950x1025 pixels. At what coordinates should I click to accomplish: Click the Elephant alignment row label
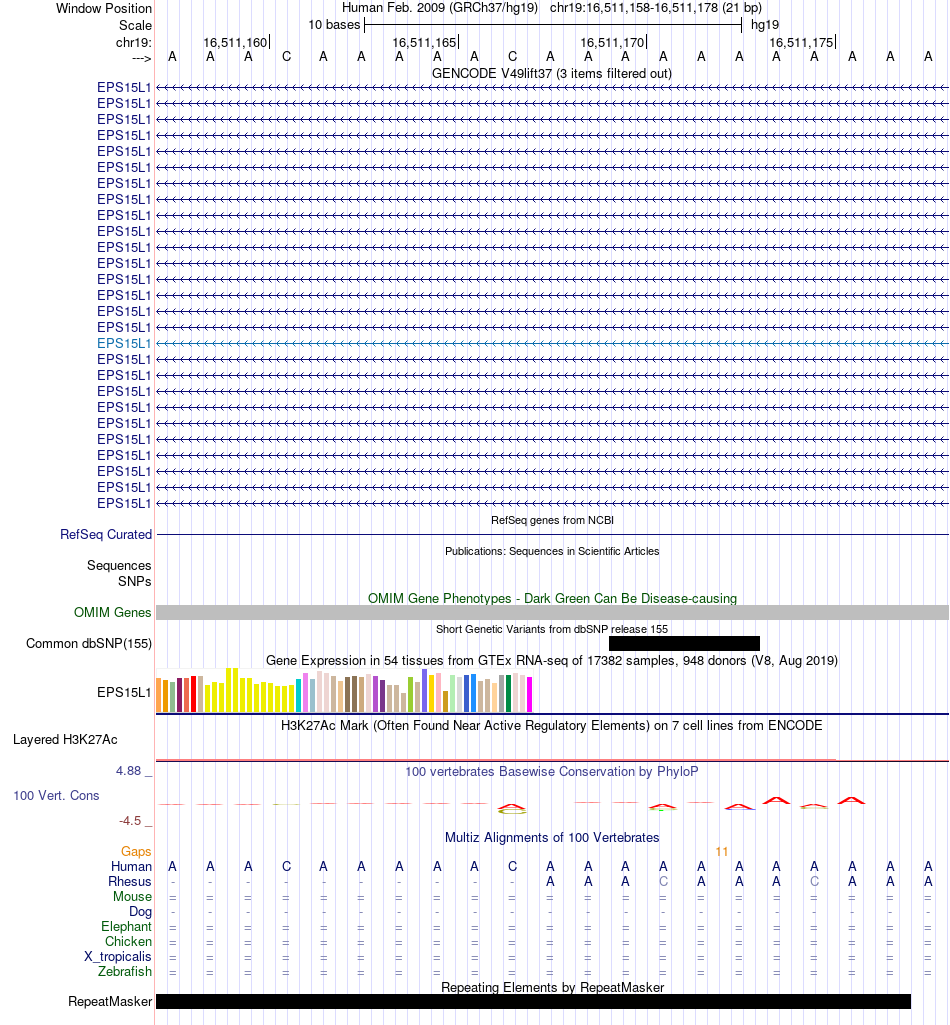(126, 926)
